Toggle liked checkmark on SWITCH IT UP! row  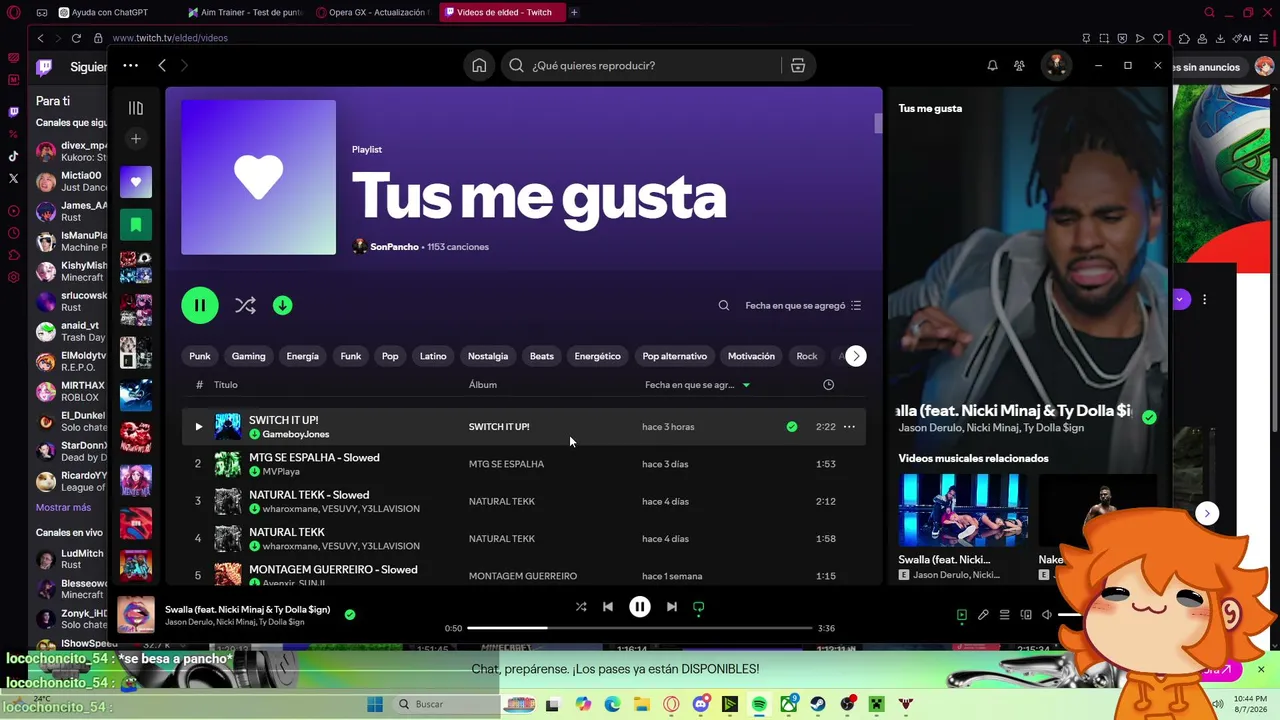pyautogui.click(x=792, y=427)
